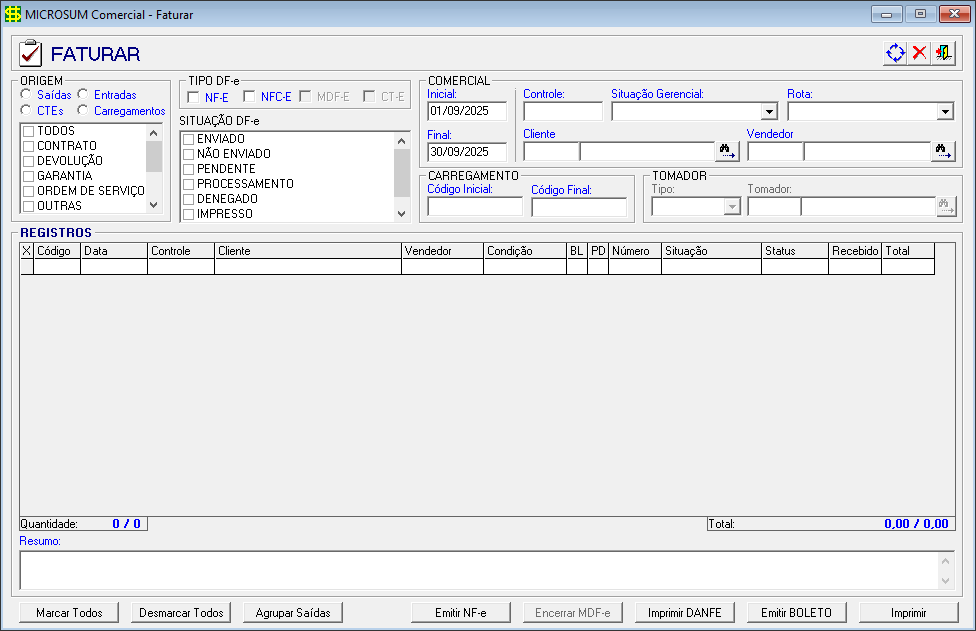Open Cliente search with binoculars icon
The height and width of the screenshot is (631, 976).
727,151
